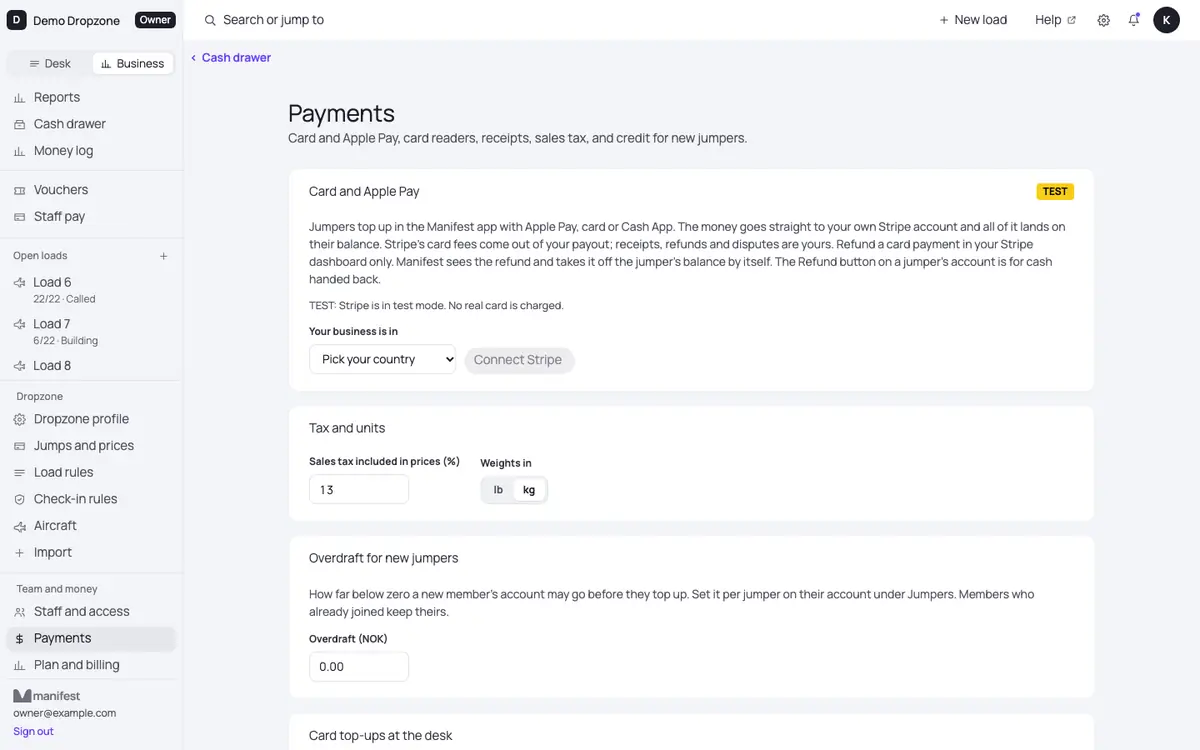Click the Load 7 plane icon
This screenshot has width=1200, height=750.
pyautogui.click(x=19, y=325)
